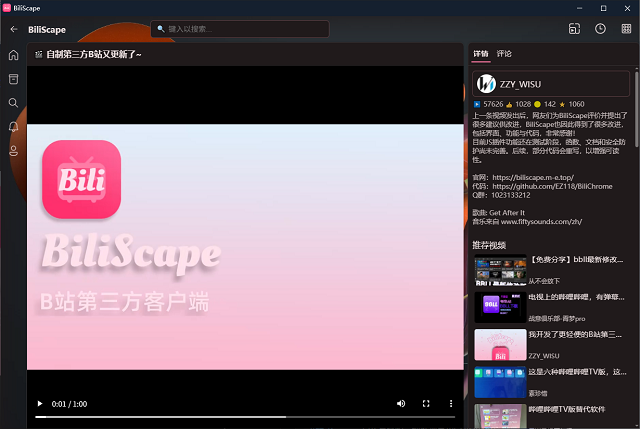Open thumbnail for 我开发了更轻便的B站第三 video
The width and height of the screenshot is (640, 429).
(x=500, y=345)
